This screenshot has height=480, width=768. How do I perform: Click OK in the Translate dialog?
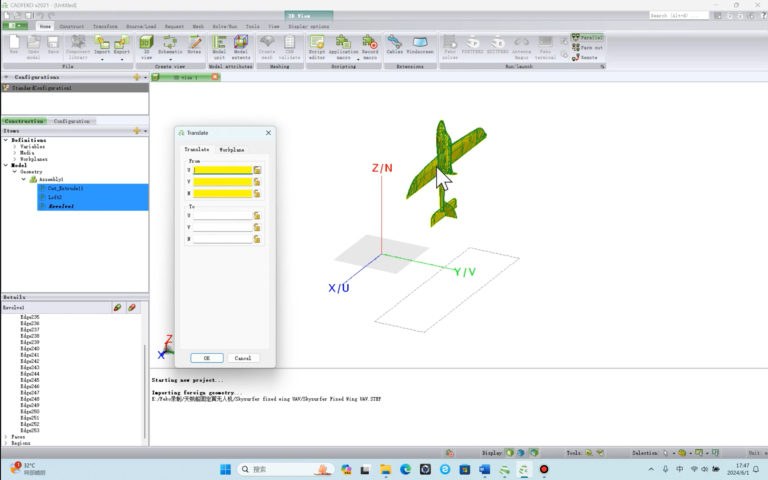tap(207, 358)
